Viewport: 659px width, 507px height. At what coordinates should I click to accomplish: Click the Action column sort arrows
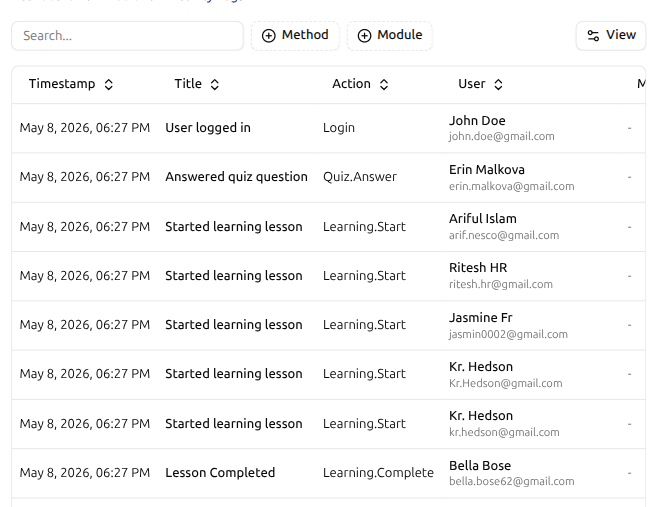(384, 84)
